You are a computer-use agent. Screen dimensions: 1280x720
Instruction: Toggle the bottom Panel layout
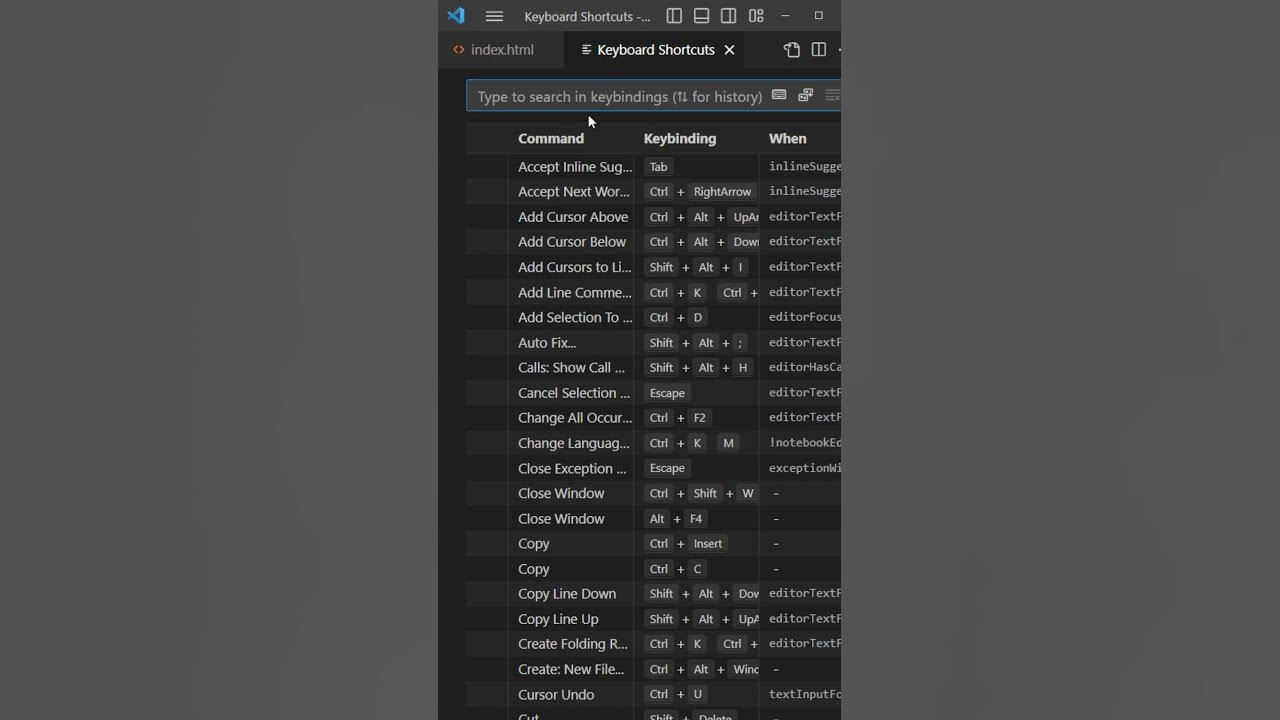[701, 16]
